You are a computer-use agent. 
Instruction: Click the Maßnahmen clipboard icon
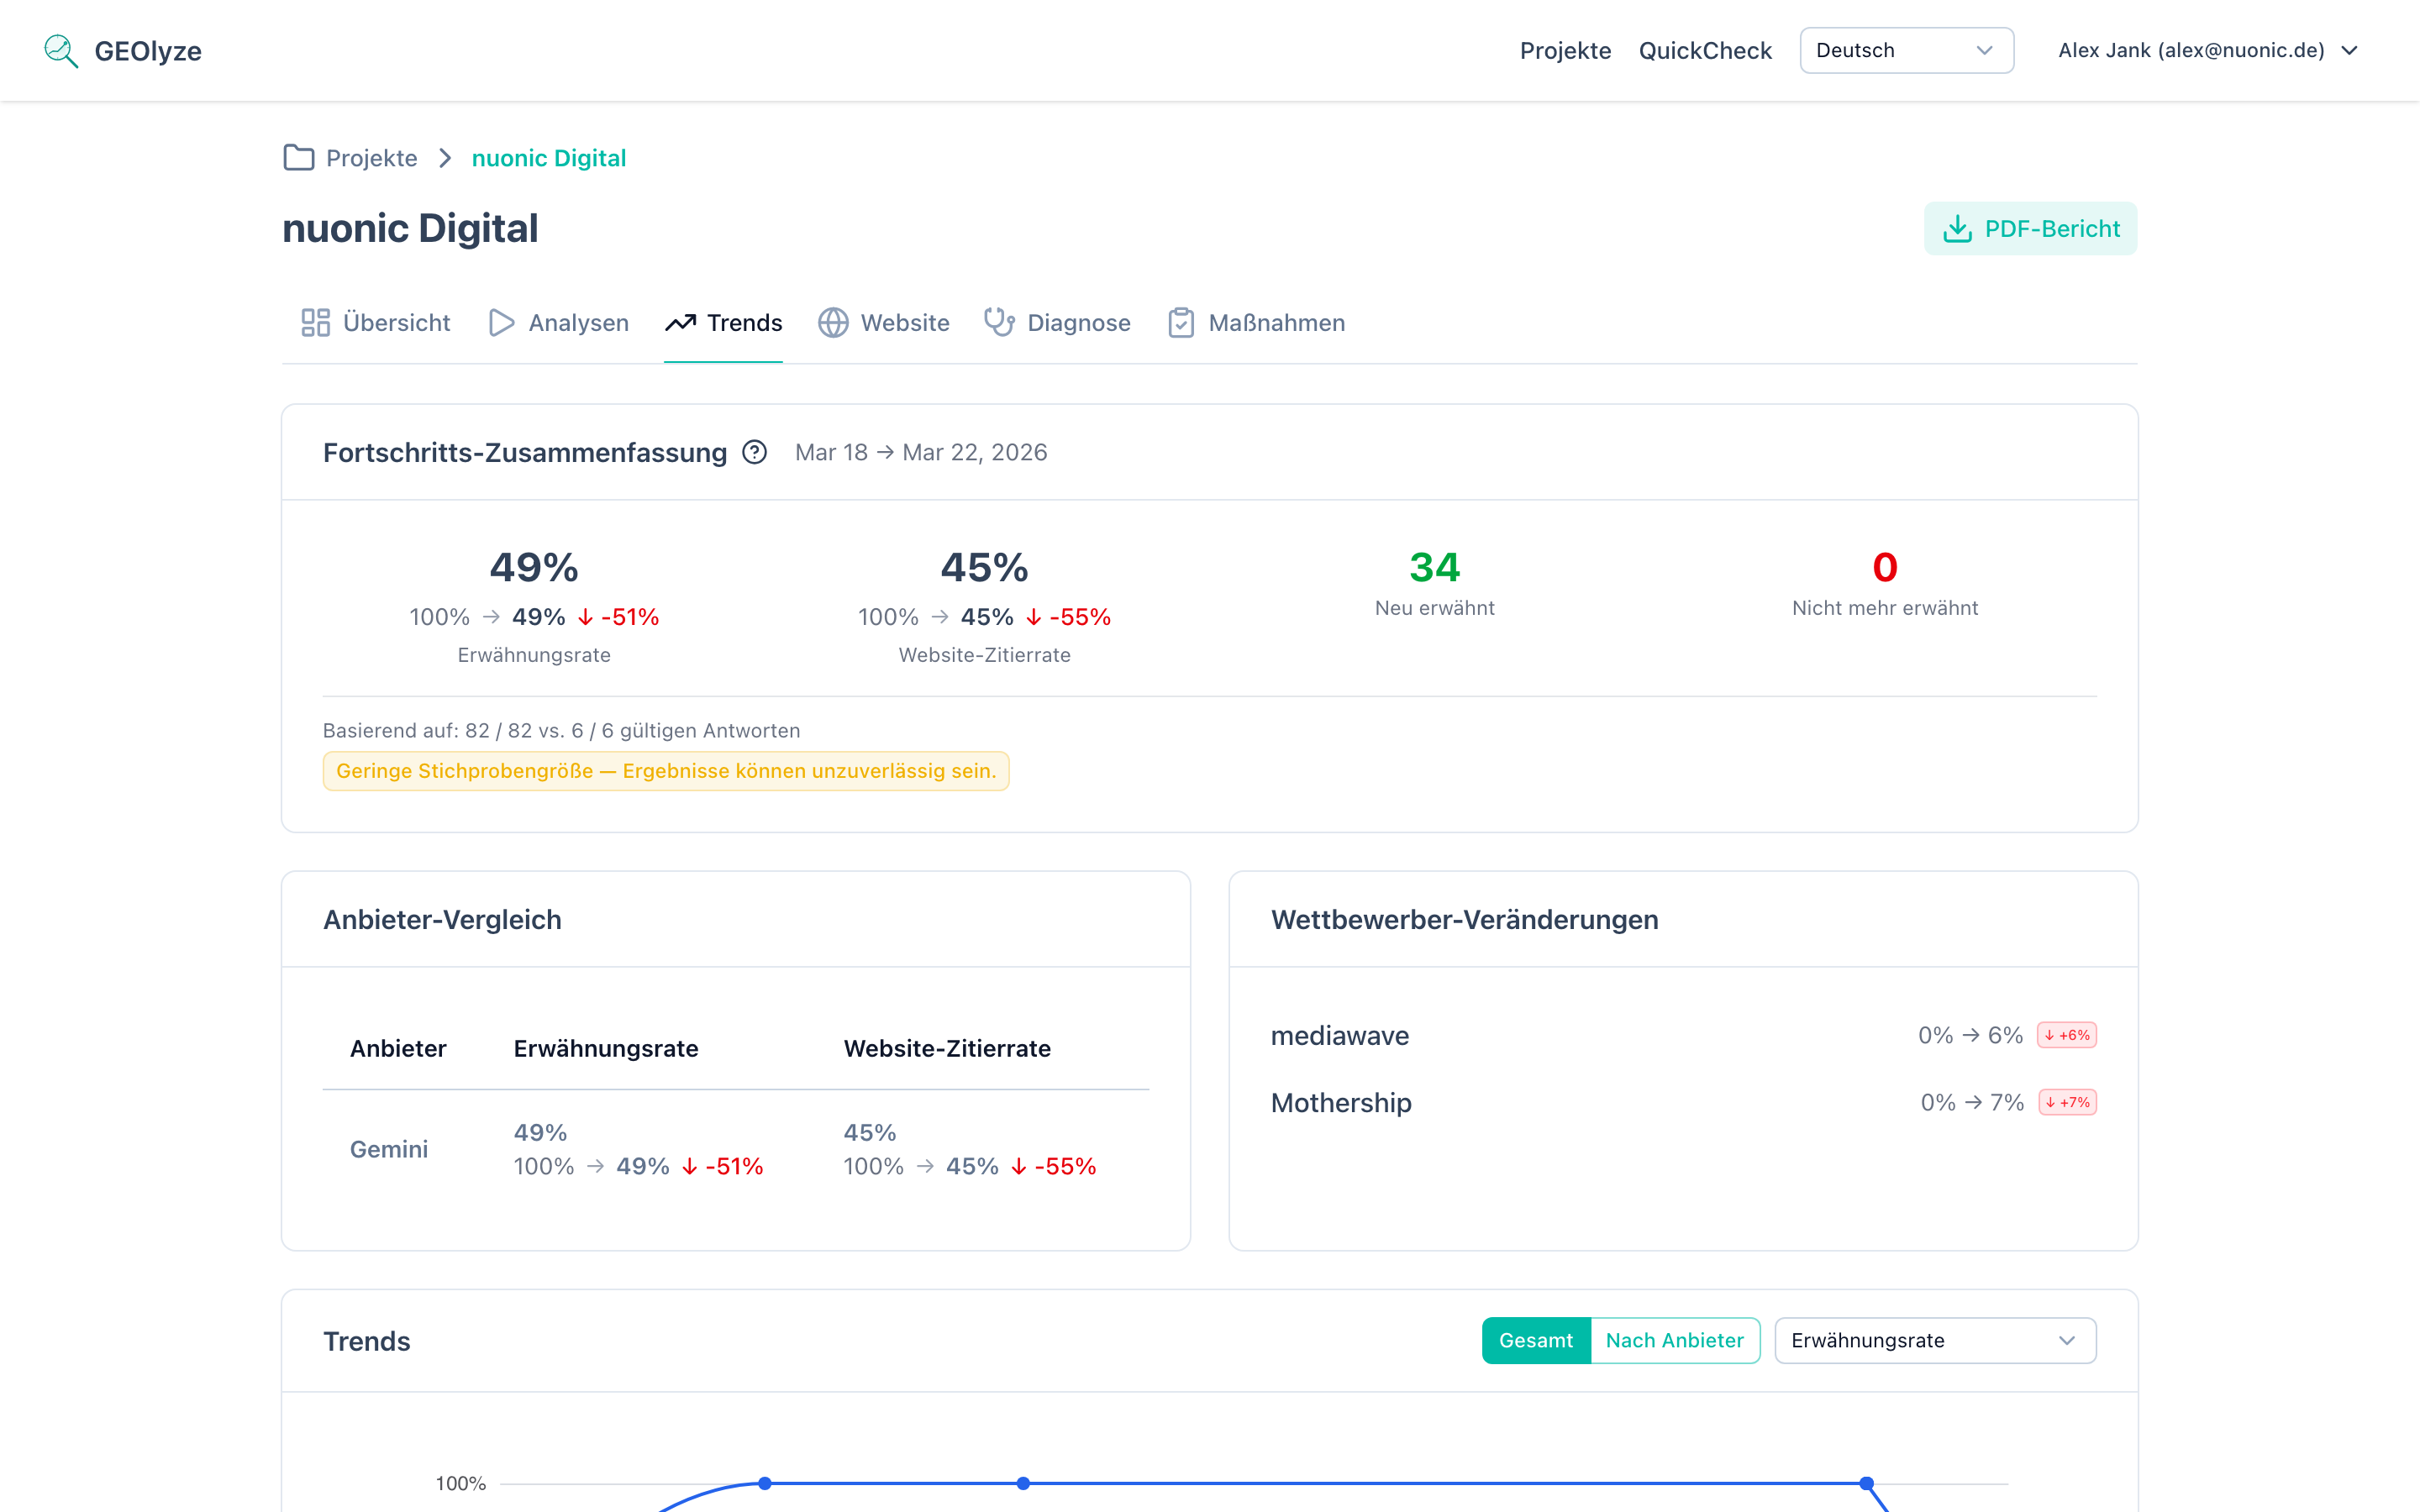point(1181,323)
